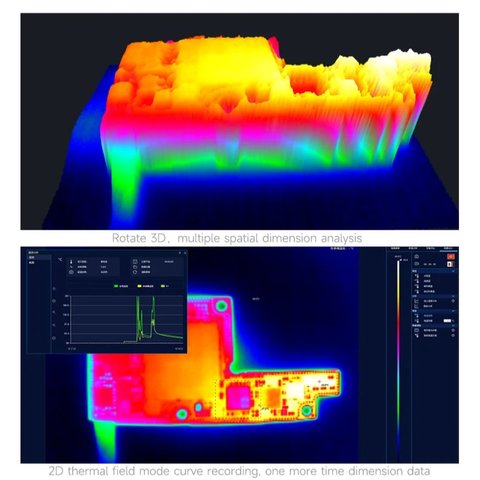This screenshot has height=480, width=480.
Task: Open the dropdown at top center of thermal view
Action: (342, 248)
